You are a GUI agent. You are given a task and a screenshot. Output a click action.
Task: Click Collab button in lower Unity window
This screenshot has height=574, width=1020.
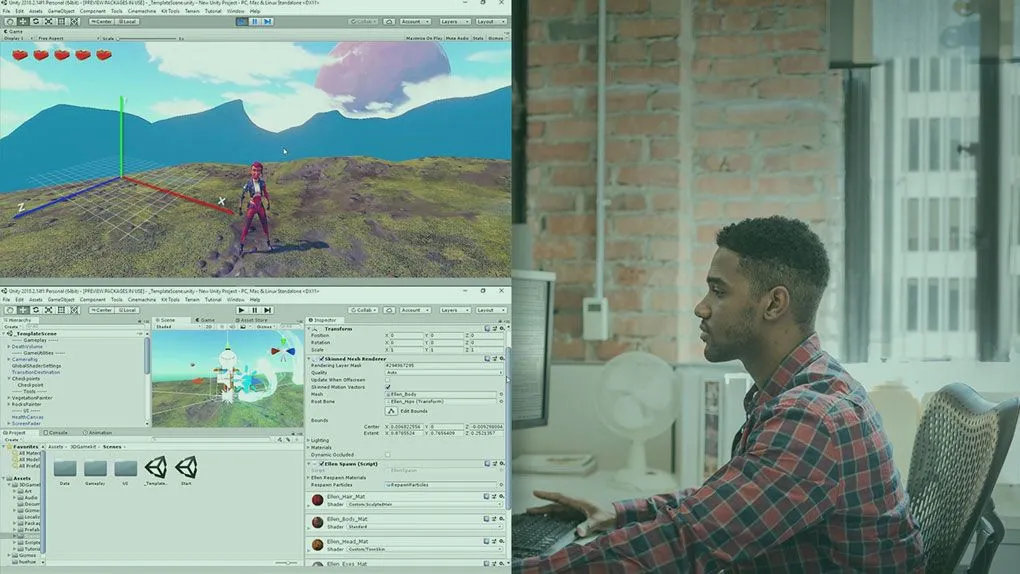[363, 310]
